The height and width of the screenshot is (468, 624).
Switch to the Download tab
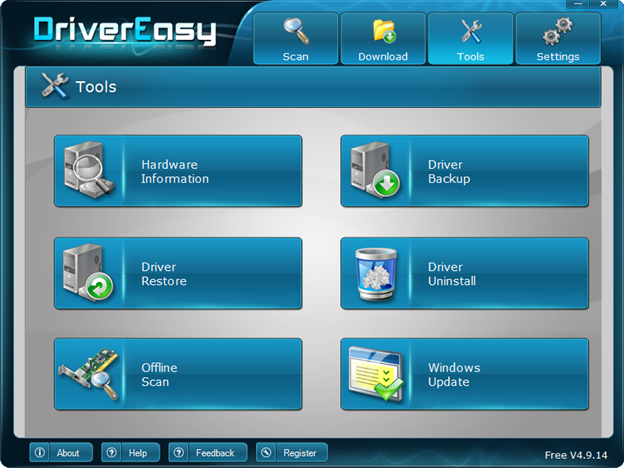[x=383, y=39]
